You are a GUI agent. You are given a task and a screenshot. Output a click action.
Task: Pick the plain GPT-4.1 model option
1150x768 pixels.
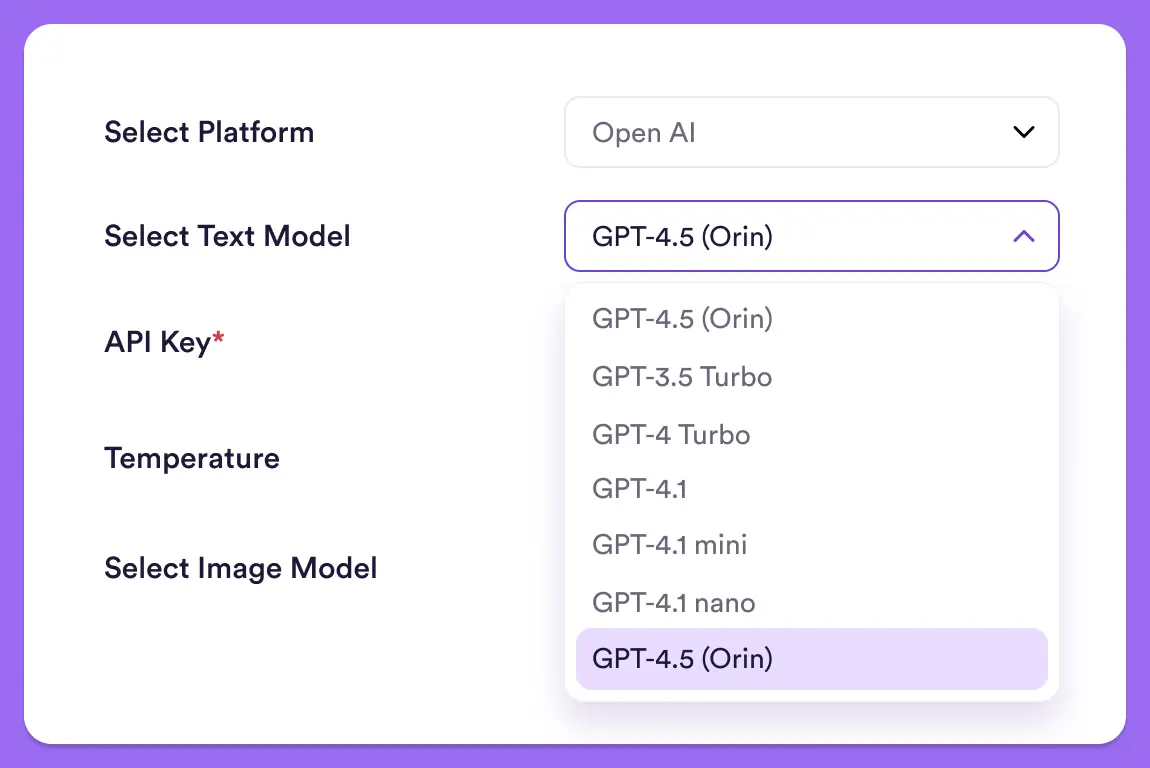(x=811, y=489)
